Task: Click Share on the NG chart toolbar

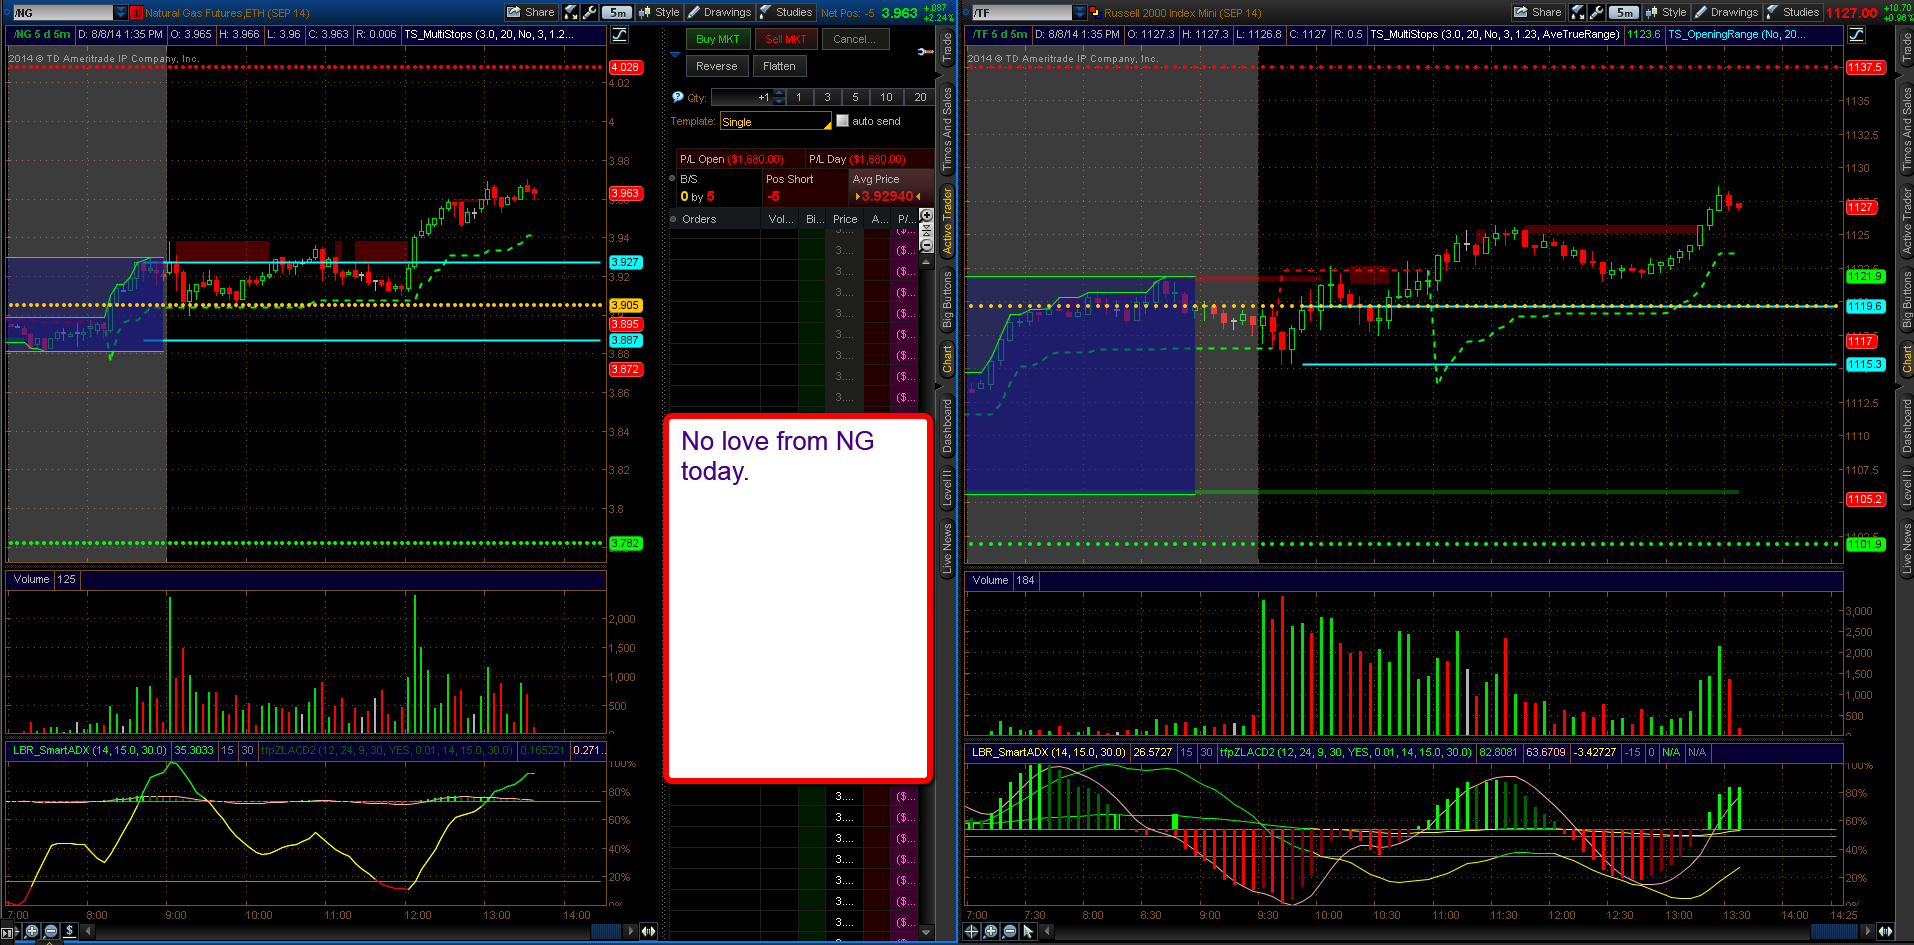Action: click(531, 12)
